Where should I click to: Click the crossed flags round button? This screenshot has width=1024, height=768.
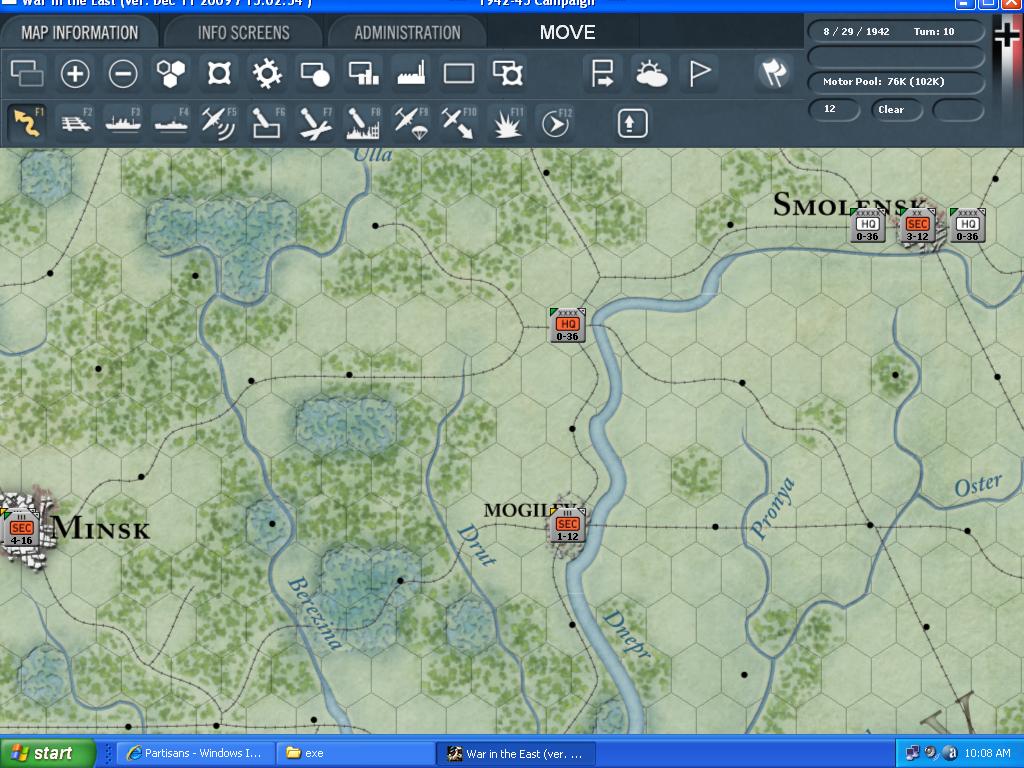[x=773, y=72]
